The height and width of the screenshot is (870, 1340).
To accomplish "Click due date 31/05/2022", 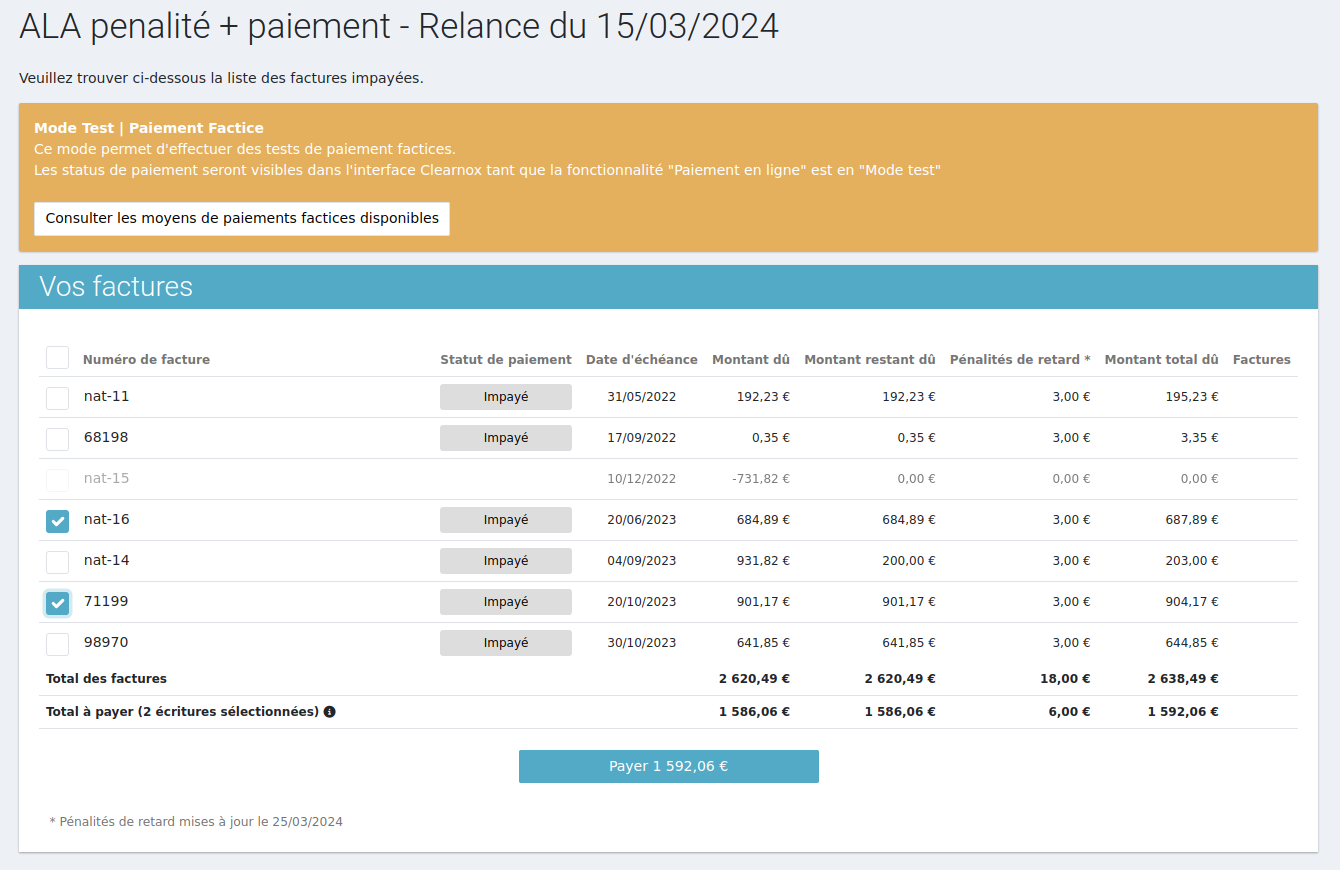I will pyautogui.click(x=642, y=397).
